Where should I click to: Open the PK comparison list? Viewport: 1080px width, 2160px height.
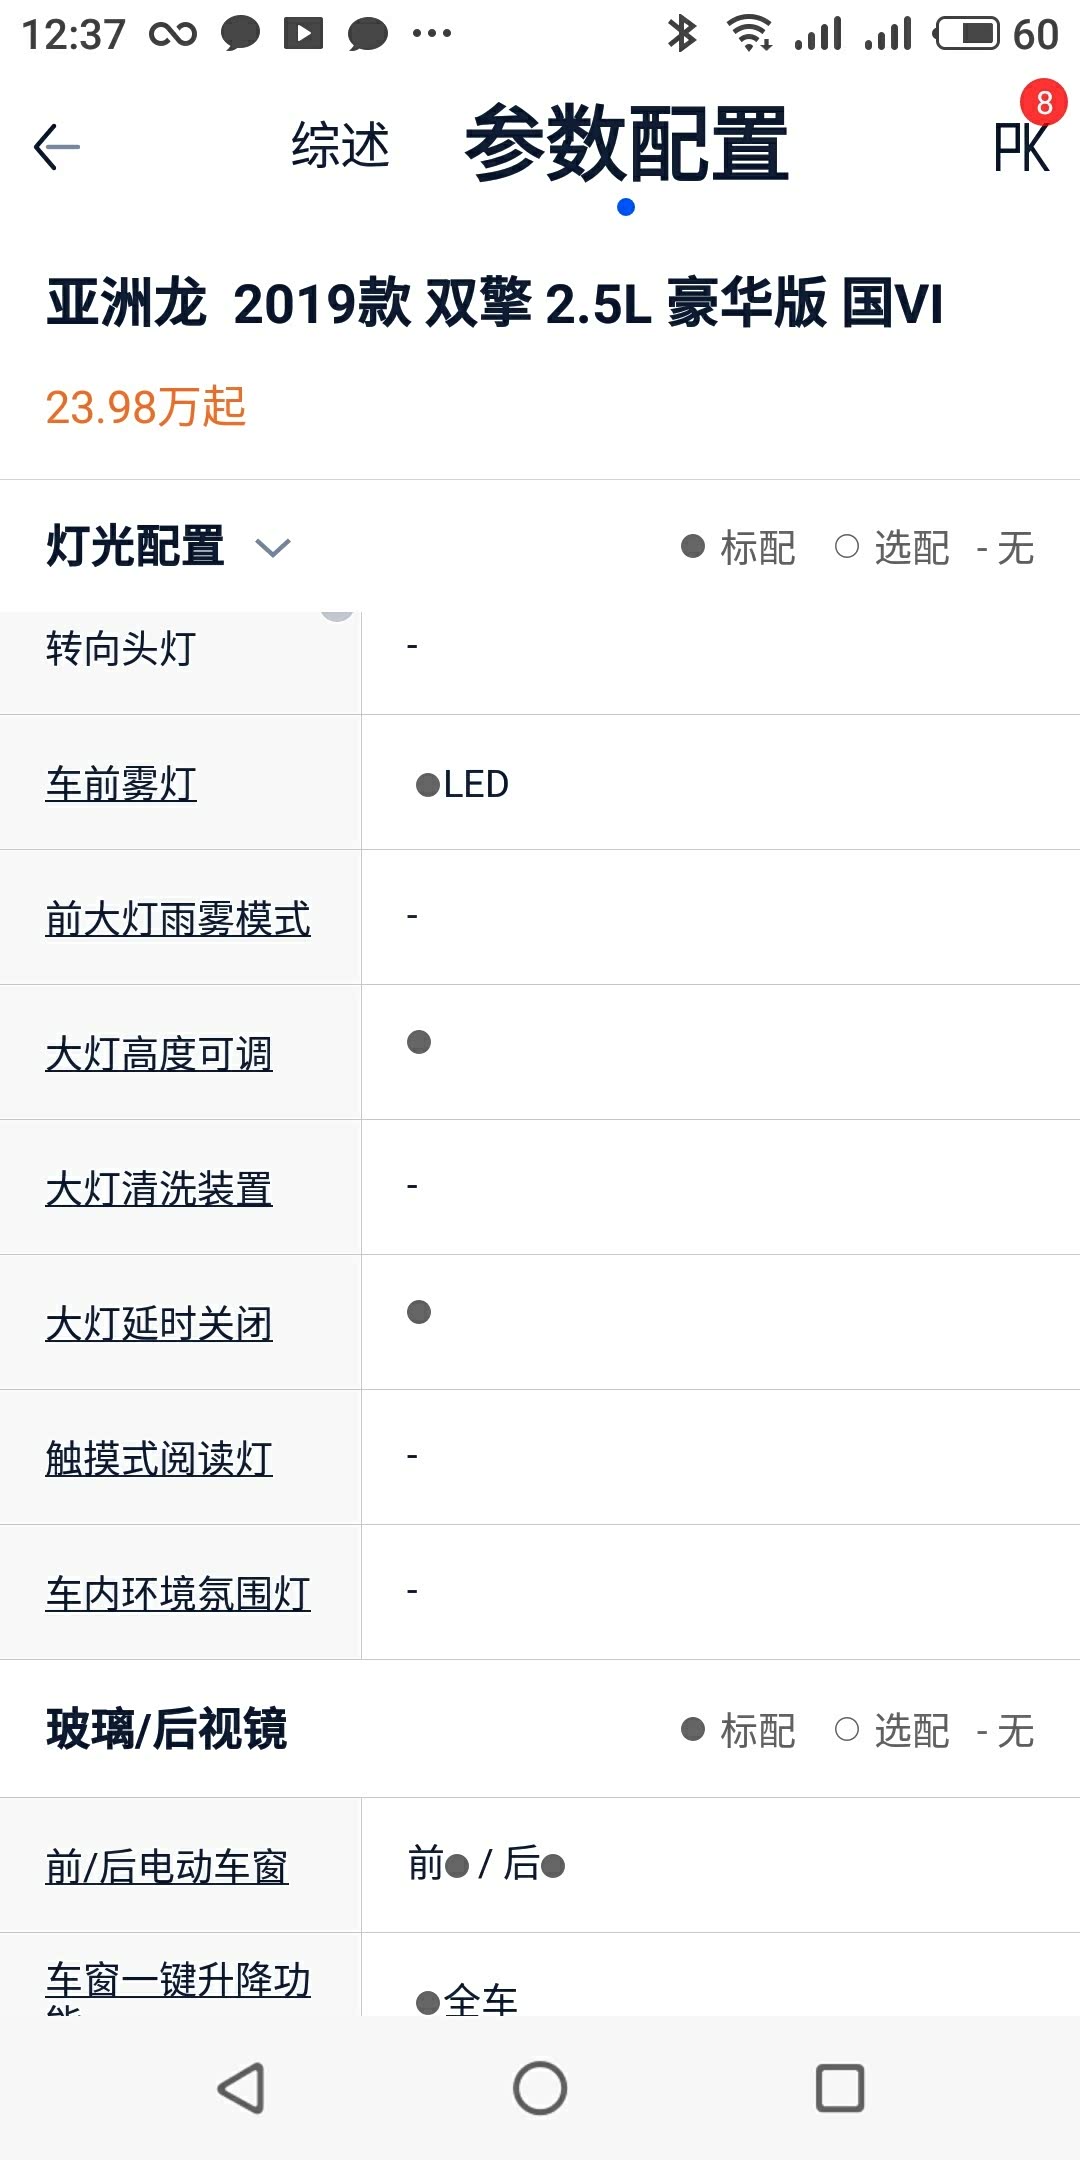(x=1022, y=146)
